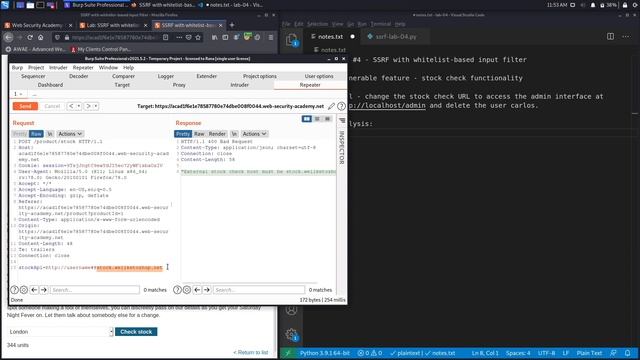Image resolution: width=640 pixels, height=360 pixels.
Task: Select Raw view in Response panel
Action: 199,134
